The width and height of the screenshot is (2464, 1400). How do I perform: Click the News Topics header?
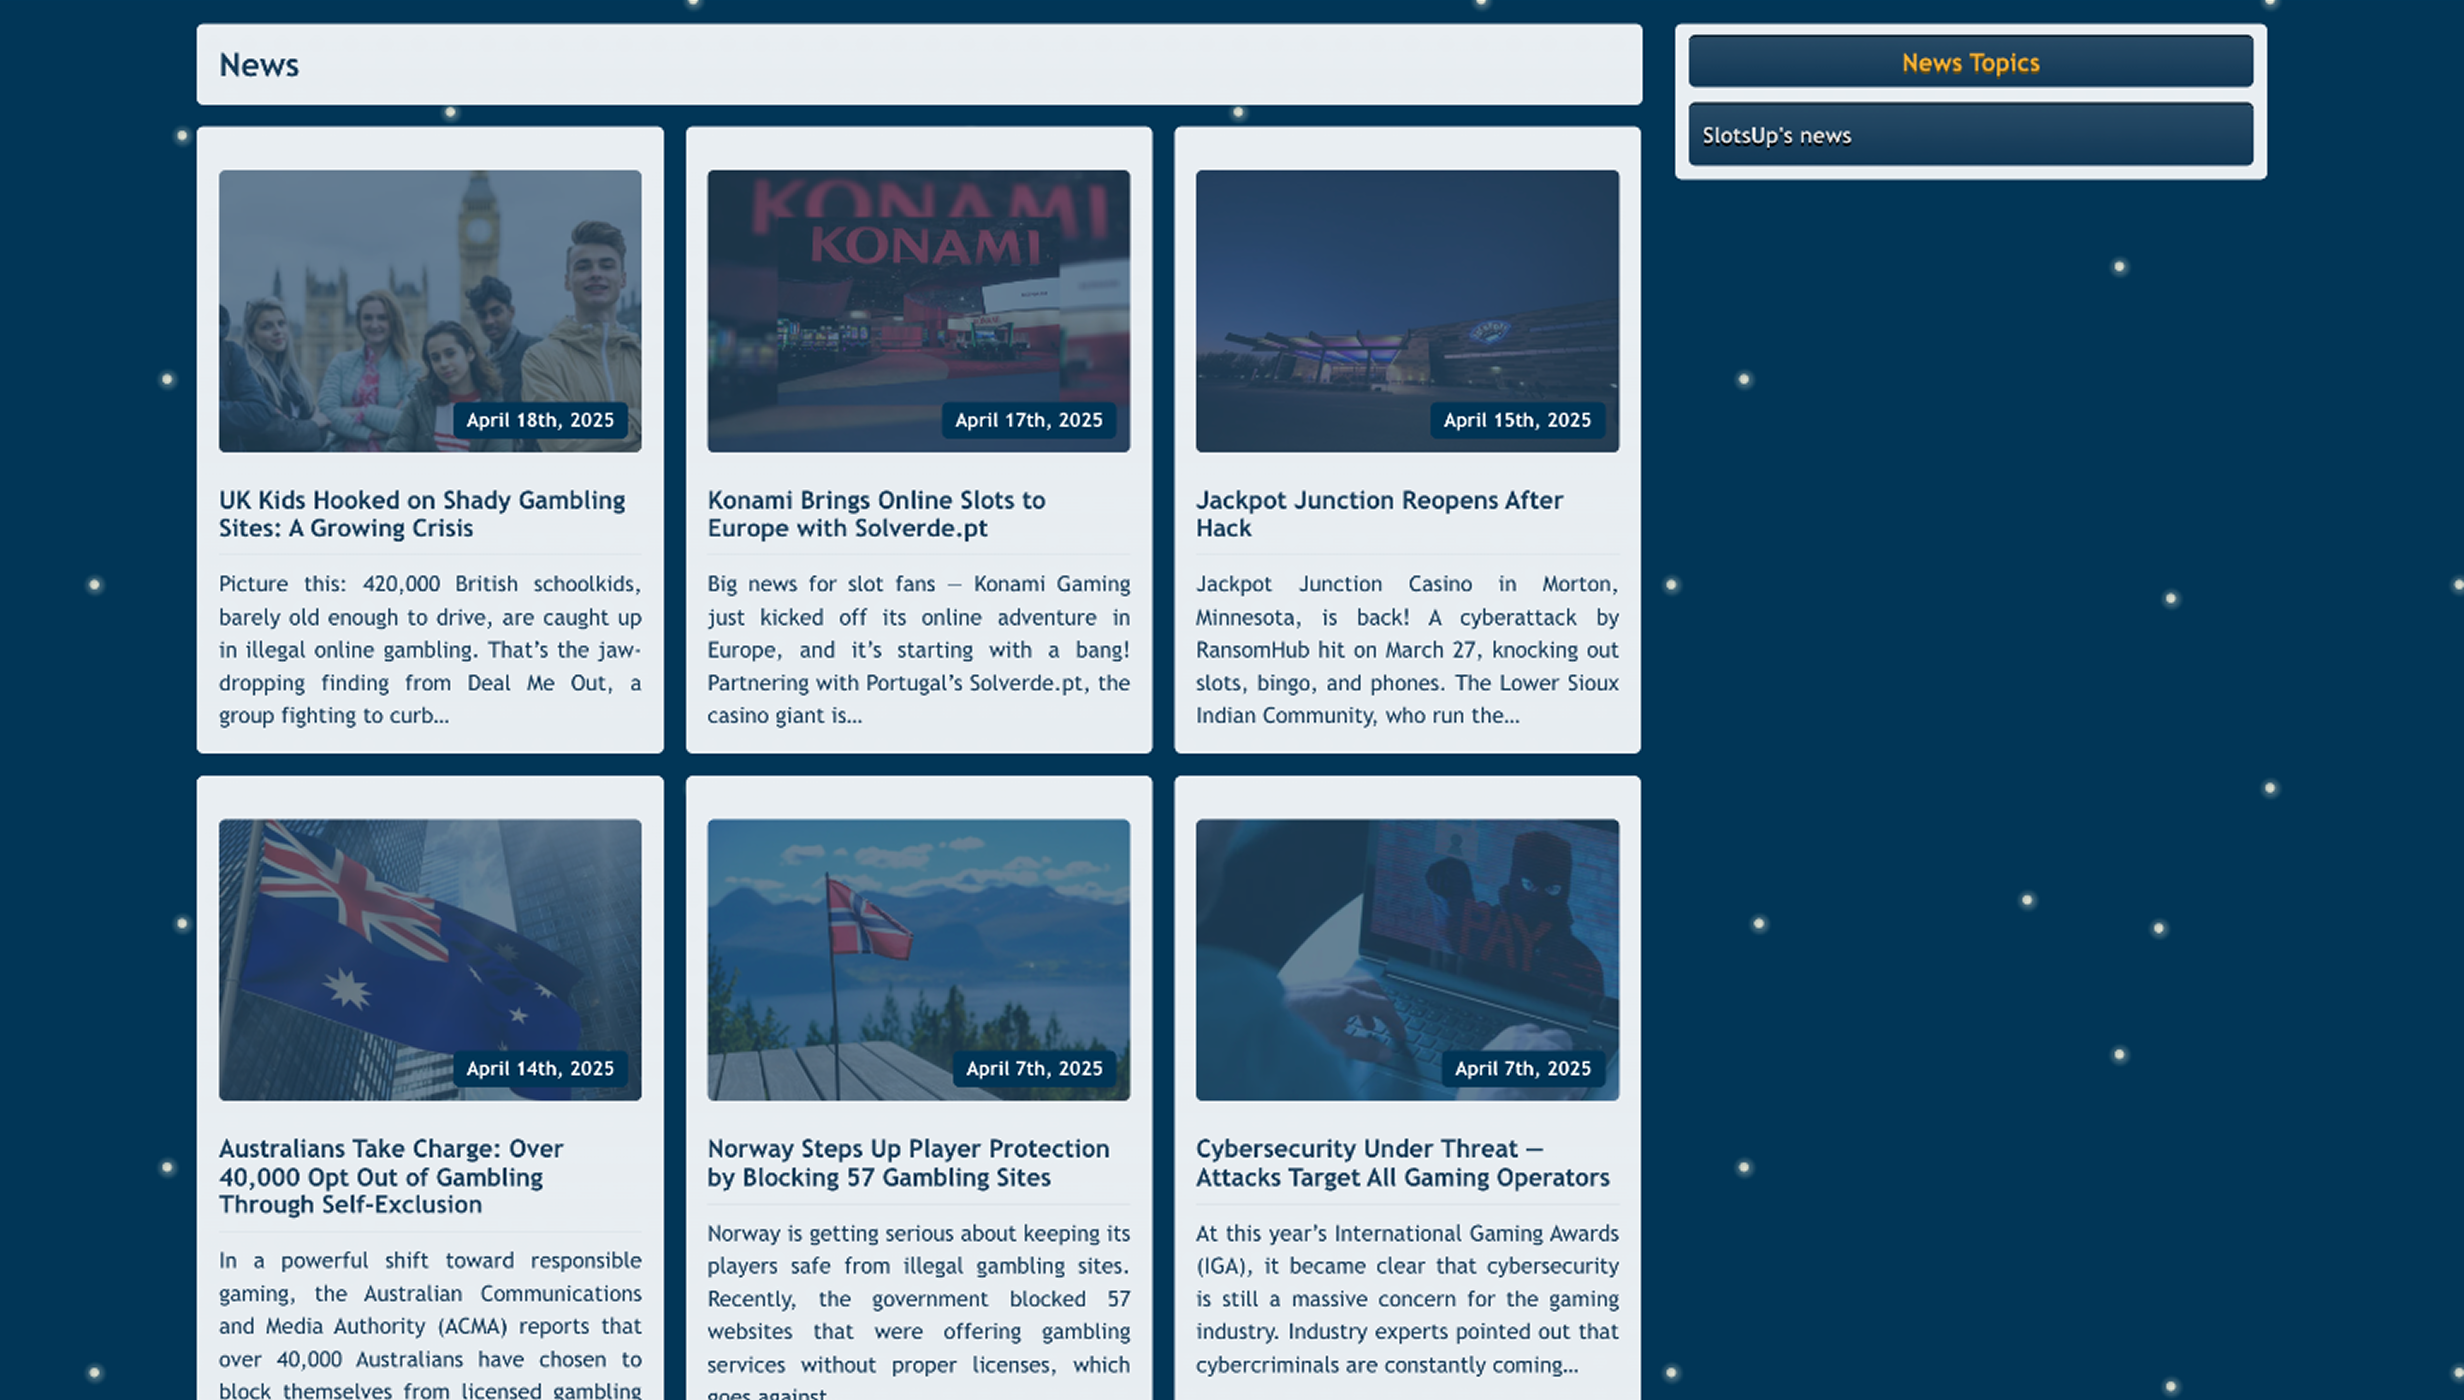pyautogui.click(x=1970, y=62)
